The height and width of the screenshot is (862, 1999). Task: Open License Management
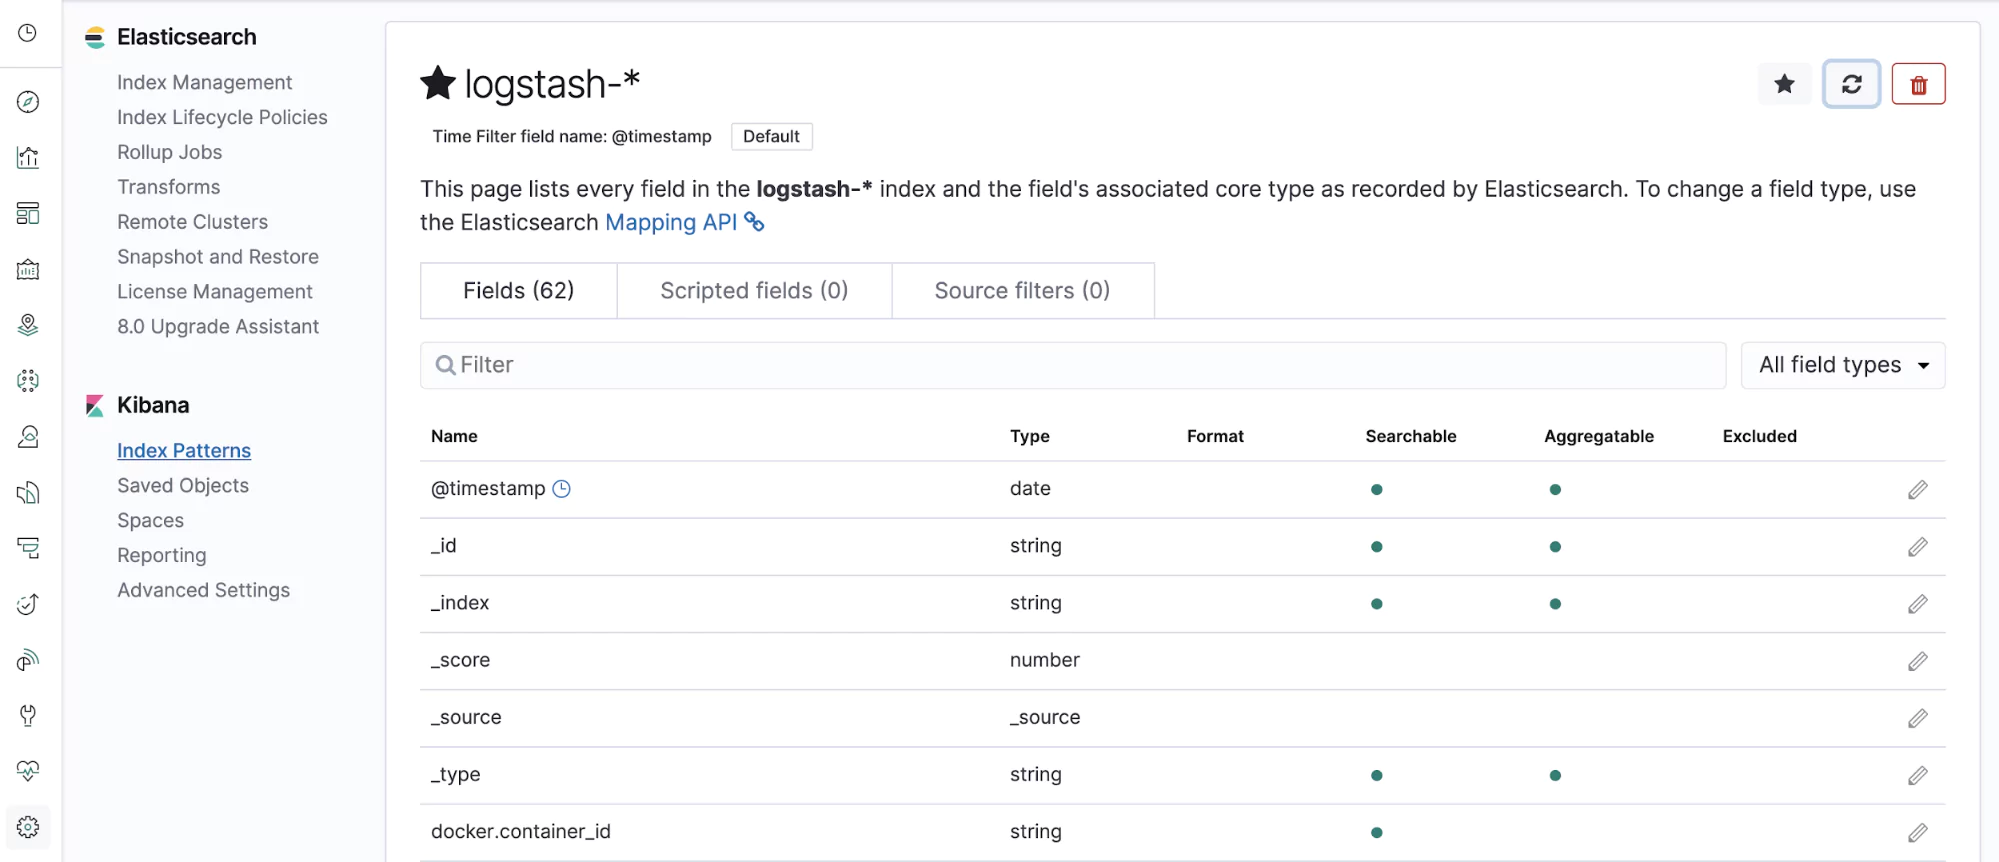pyautogui.click(x=214, y=292)
